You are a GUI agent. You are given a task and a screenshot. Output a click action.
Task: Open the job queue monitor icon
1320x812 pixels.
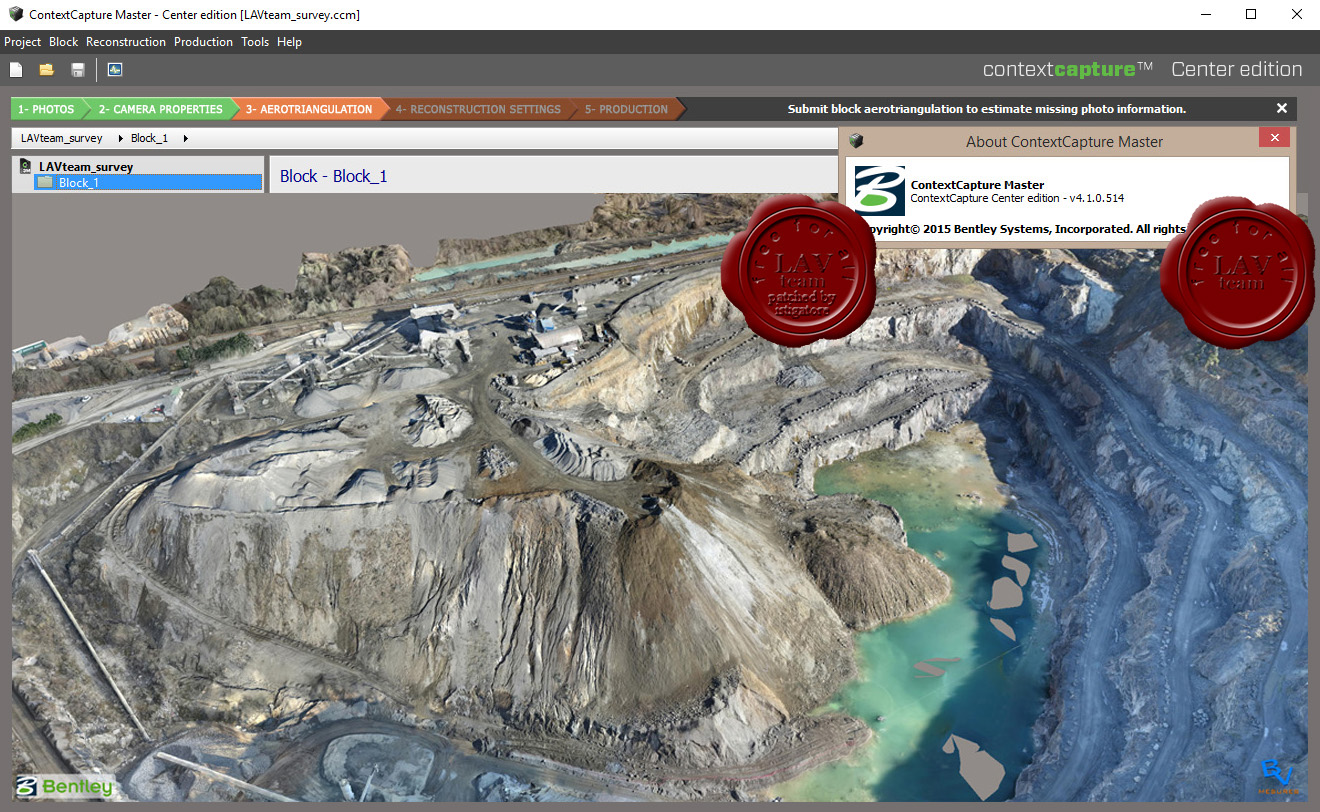(114, 70)
